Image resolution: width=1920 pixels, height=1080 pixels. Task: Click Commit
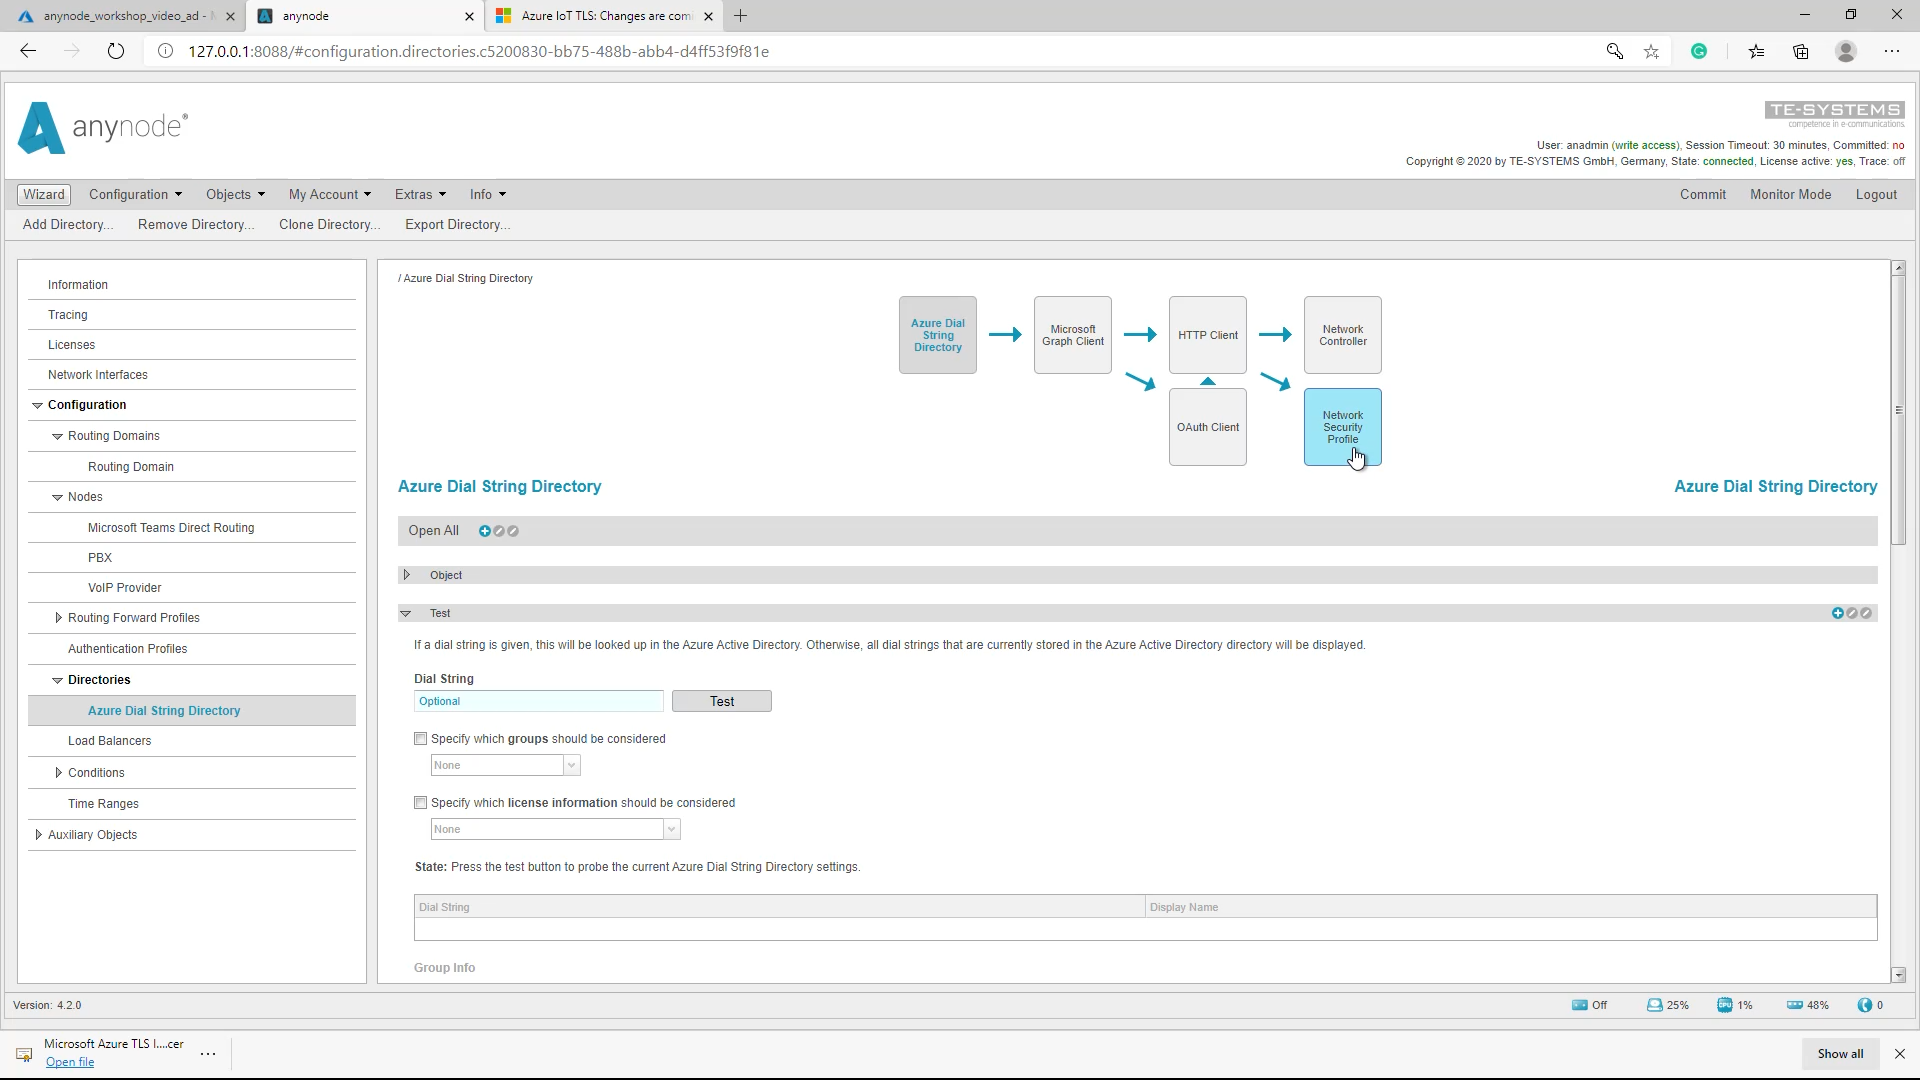tap(1703, 195)
